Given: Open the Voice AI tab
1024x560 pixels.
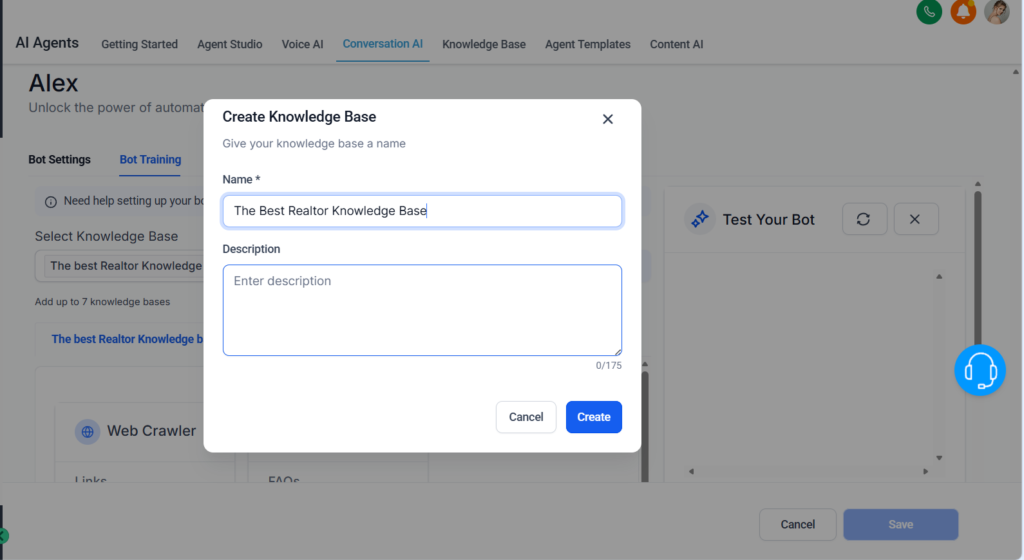Looking at the screenshot, I should (302, 44).
